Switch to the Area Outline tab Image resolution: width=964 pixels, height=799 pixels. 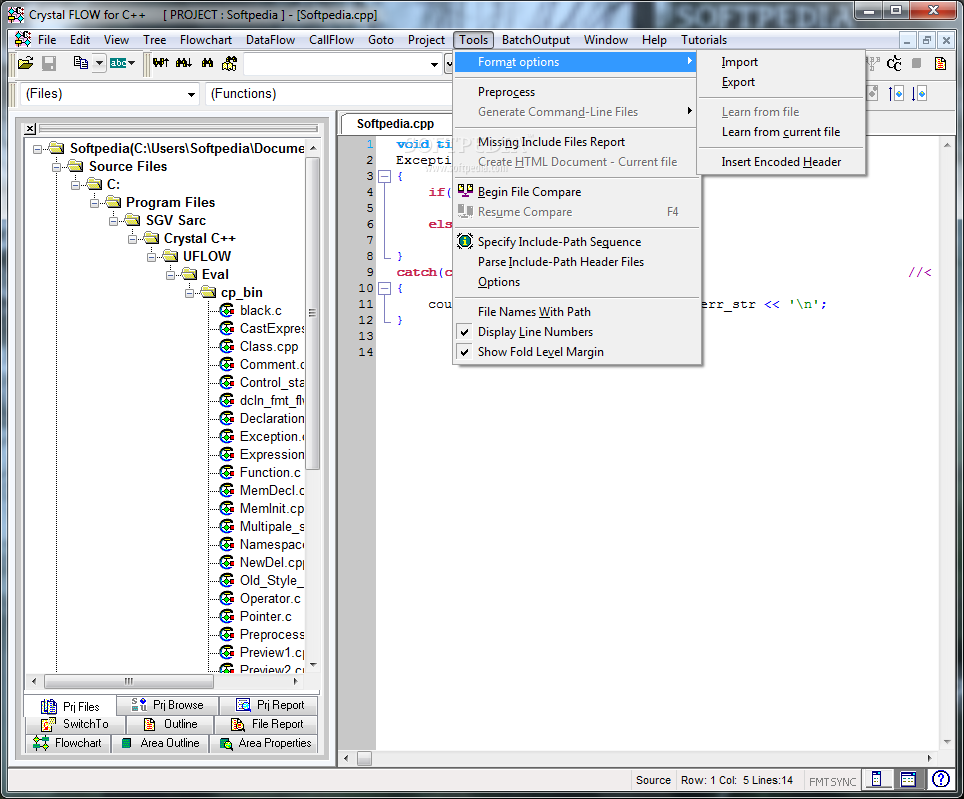tap(160, 743)
